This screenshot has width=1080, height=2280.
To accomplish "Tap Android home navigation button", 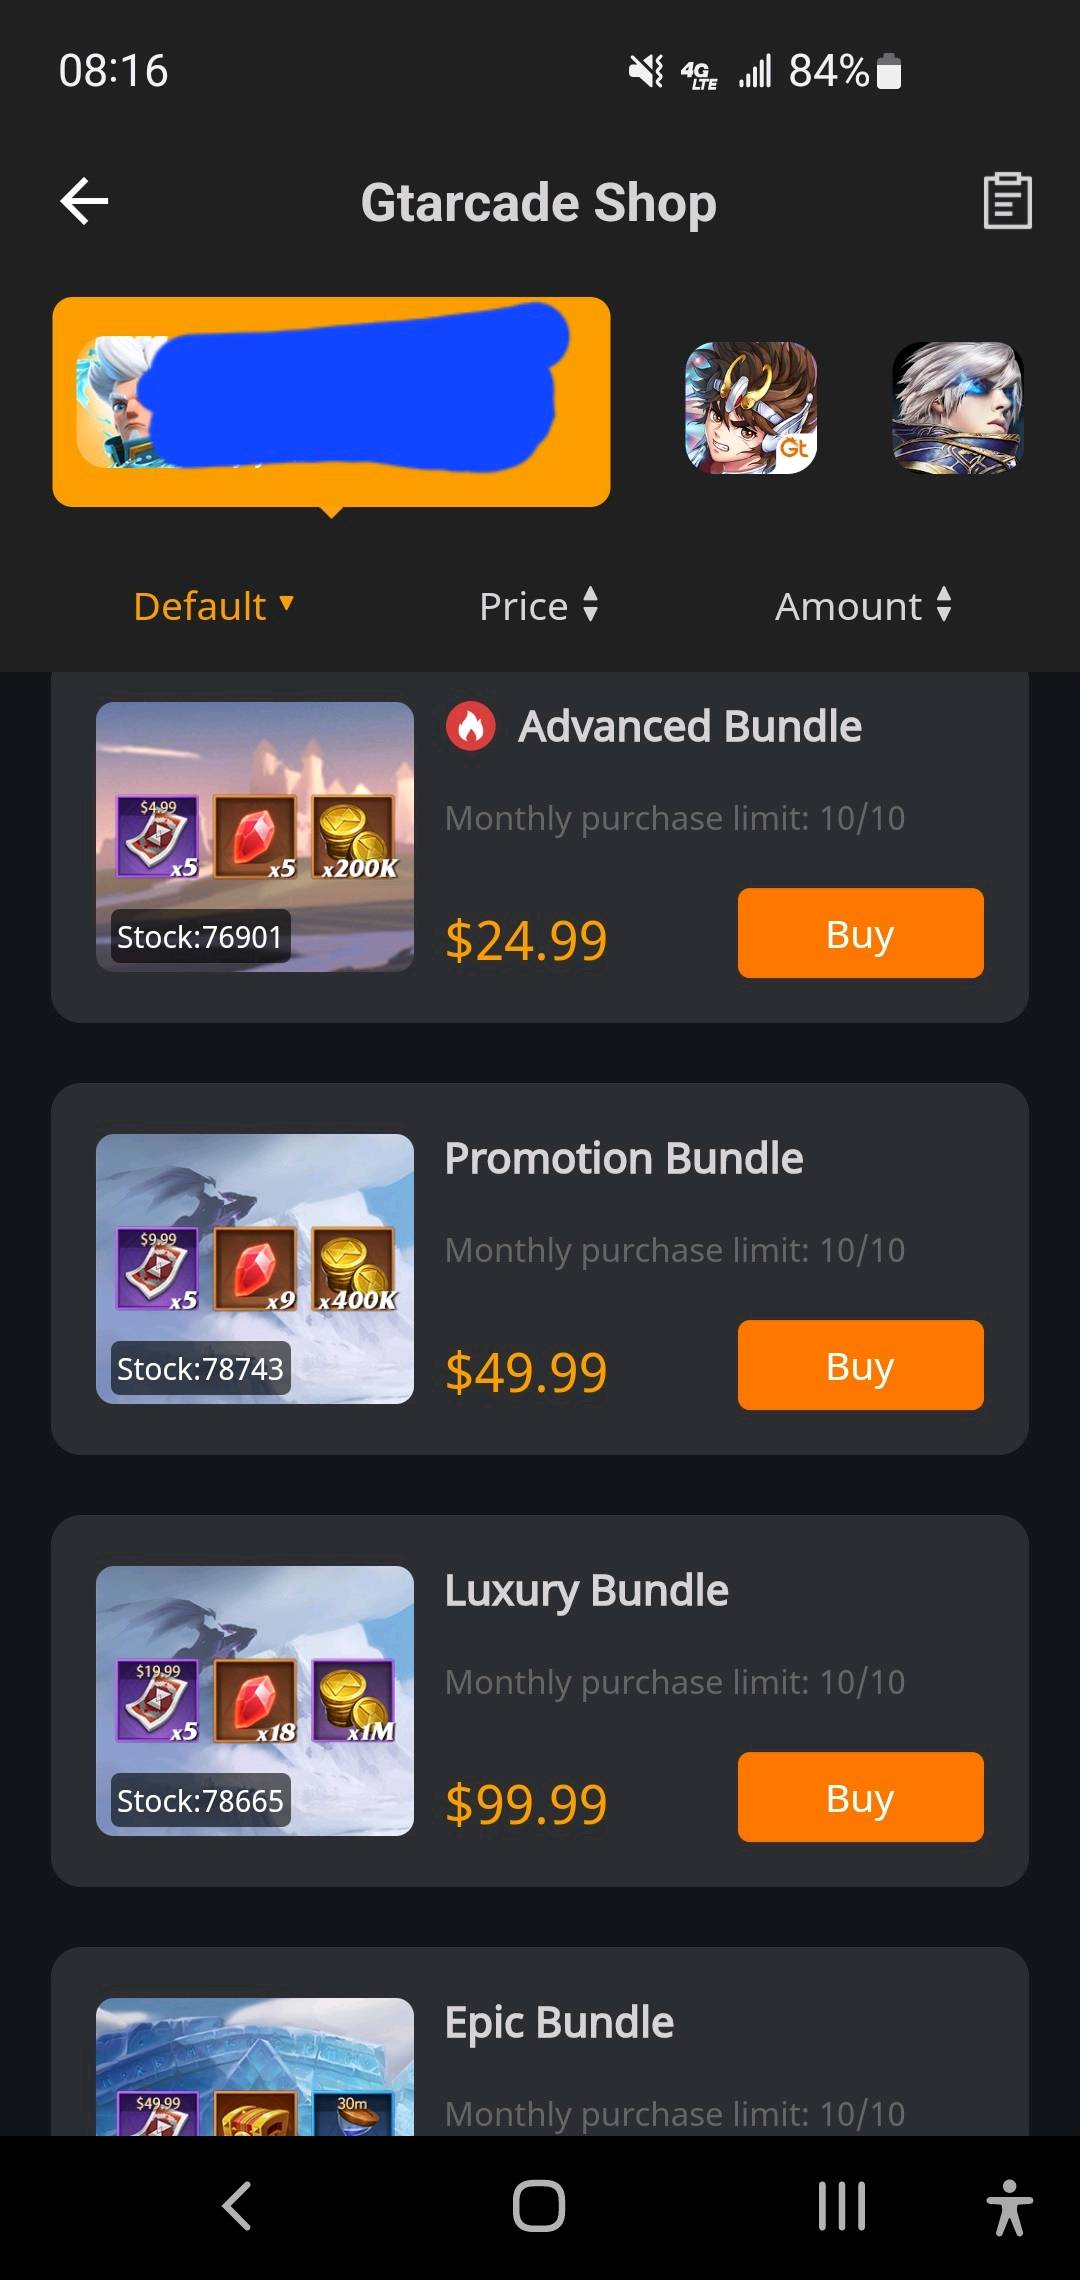I will coord(539,2206).
